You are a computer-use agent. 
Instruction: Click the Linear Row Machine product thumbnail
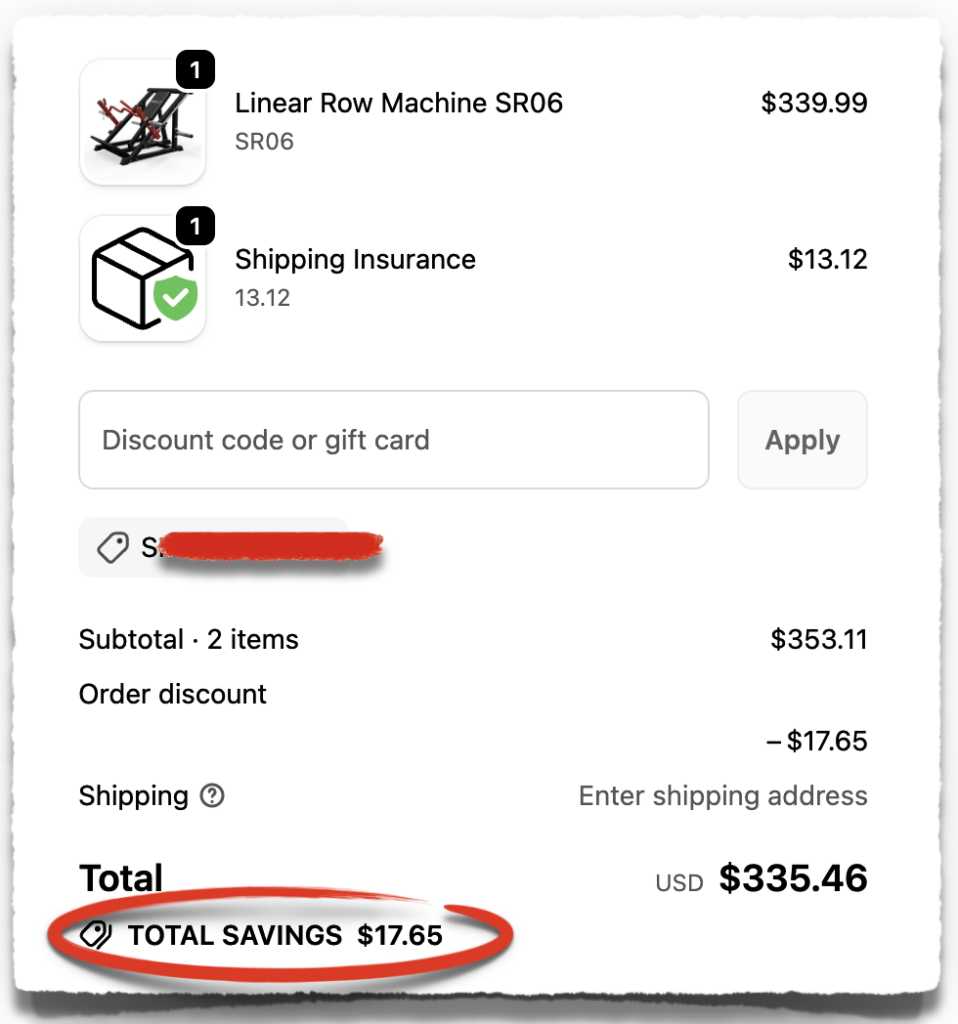click(143, 122)
